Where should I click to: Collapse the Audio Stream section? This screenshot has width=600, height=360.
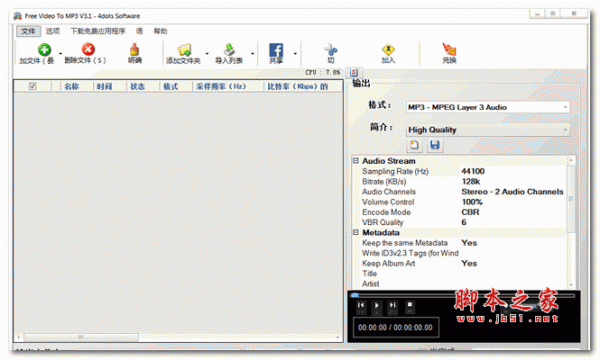(355, 161)
